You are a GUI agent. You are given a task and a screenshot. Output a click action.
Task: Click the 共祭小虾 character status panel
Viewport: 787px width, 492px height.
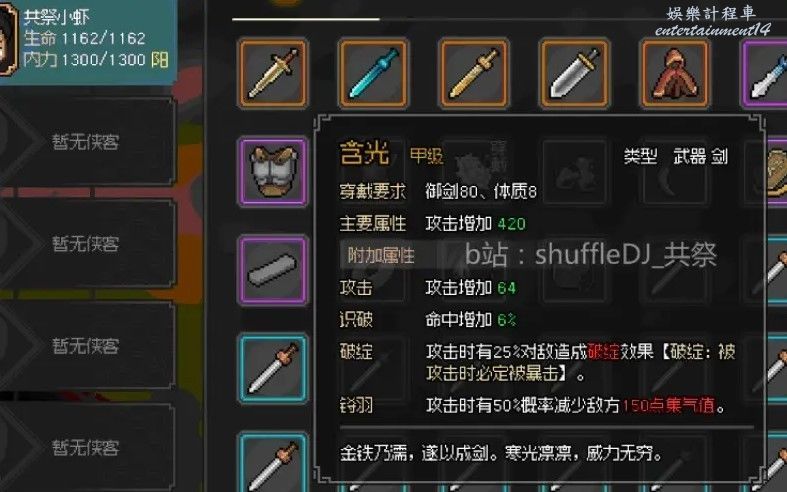88,41
